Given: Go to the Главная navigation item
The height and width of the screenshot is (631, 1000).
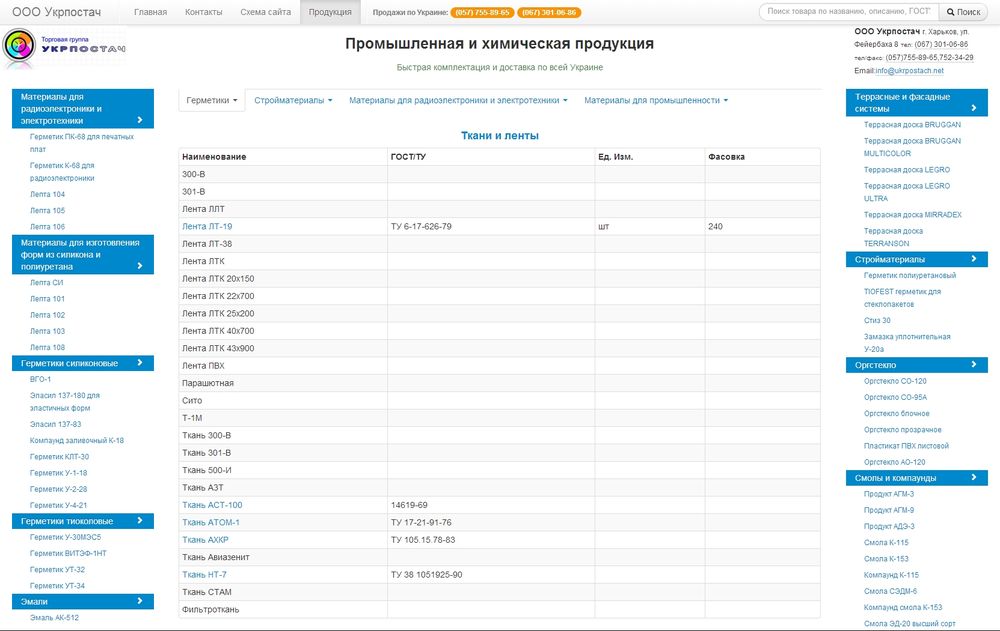Looking at the screenshot, I should 150,12.
